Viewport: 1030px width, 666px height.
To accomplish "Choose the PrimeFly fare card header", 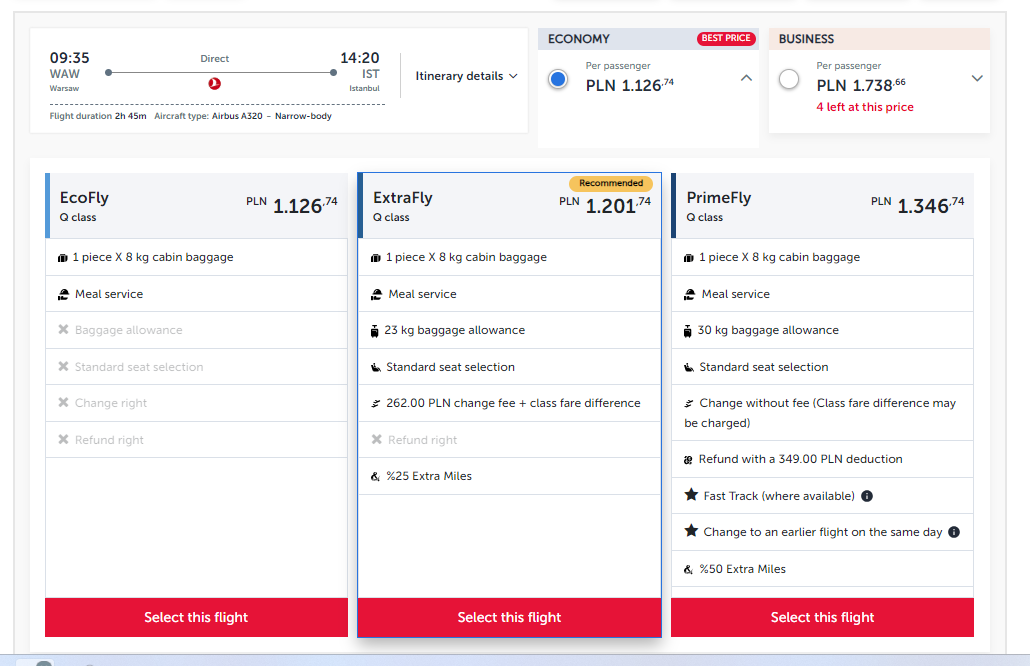I will (x=822, y=206).
